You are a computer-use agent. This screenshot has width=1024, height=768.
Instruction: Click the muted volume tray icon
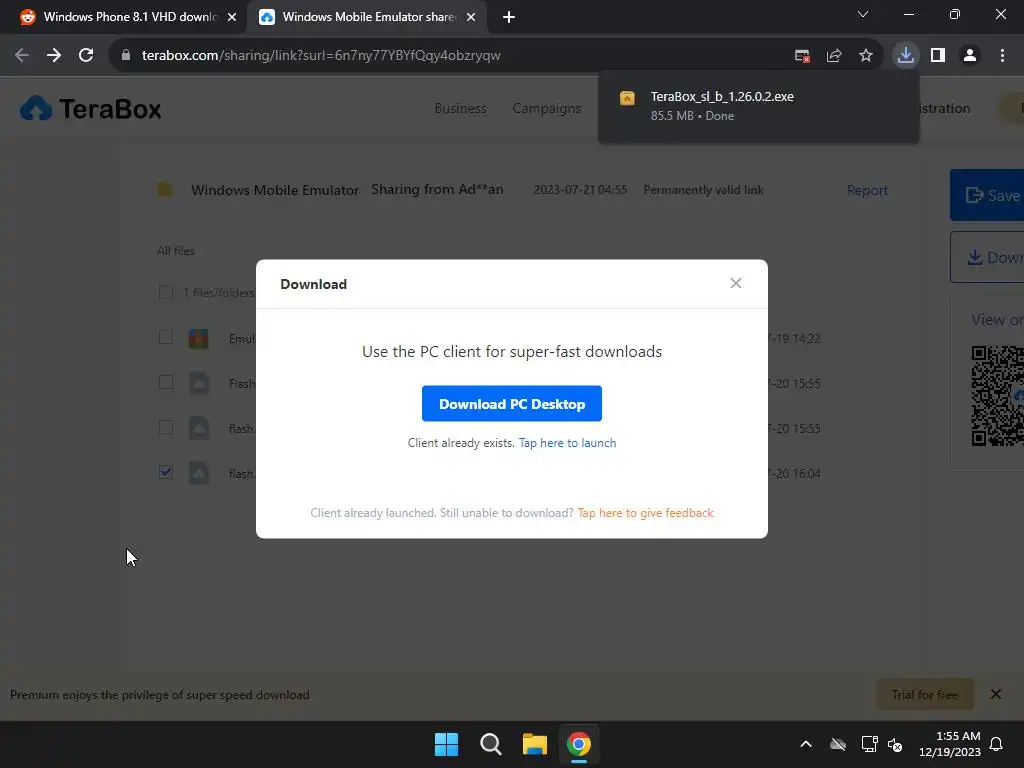pyautogui.click(x=895, y=744)
